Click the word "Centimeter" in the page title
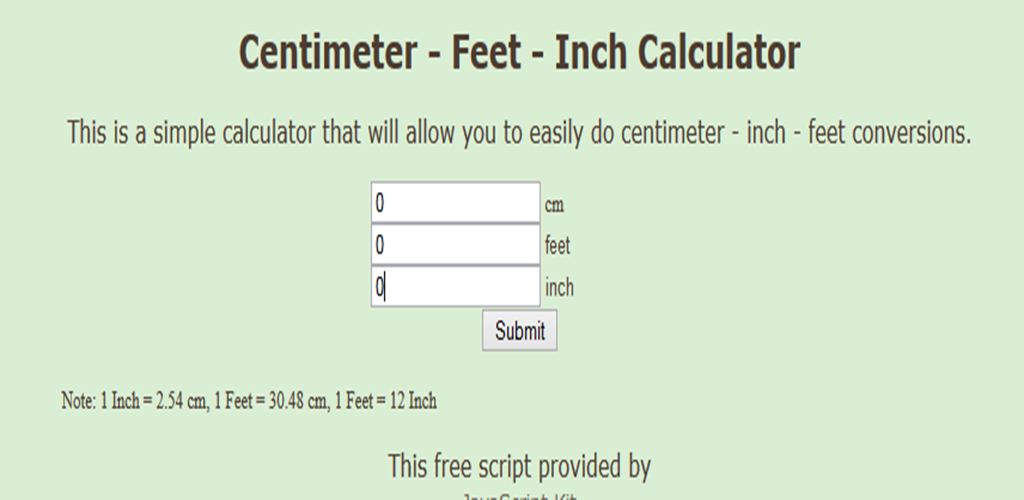Image resolution: width=1024 pixels, height=500 pixels. [326, 53]
